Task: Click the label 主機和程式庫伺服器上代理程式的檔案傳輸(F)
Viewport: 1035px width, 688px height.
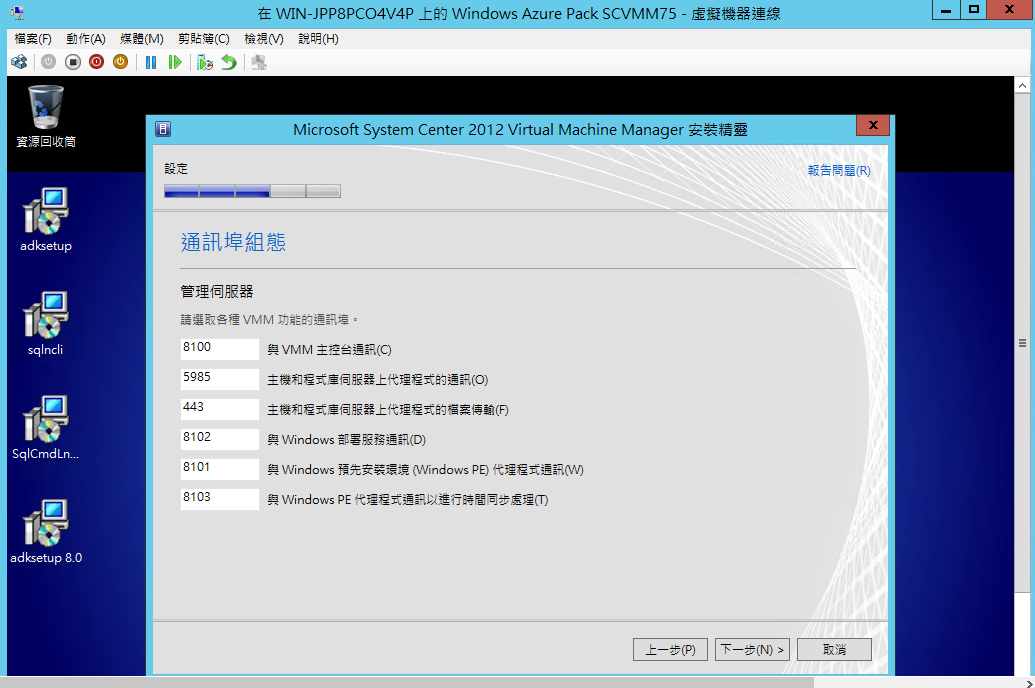Action: pyautogui.click(x=388, y=410)
